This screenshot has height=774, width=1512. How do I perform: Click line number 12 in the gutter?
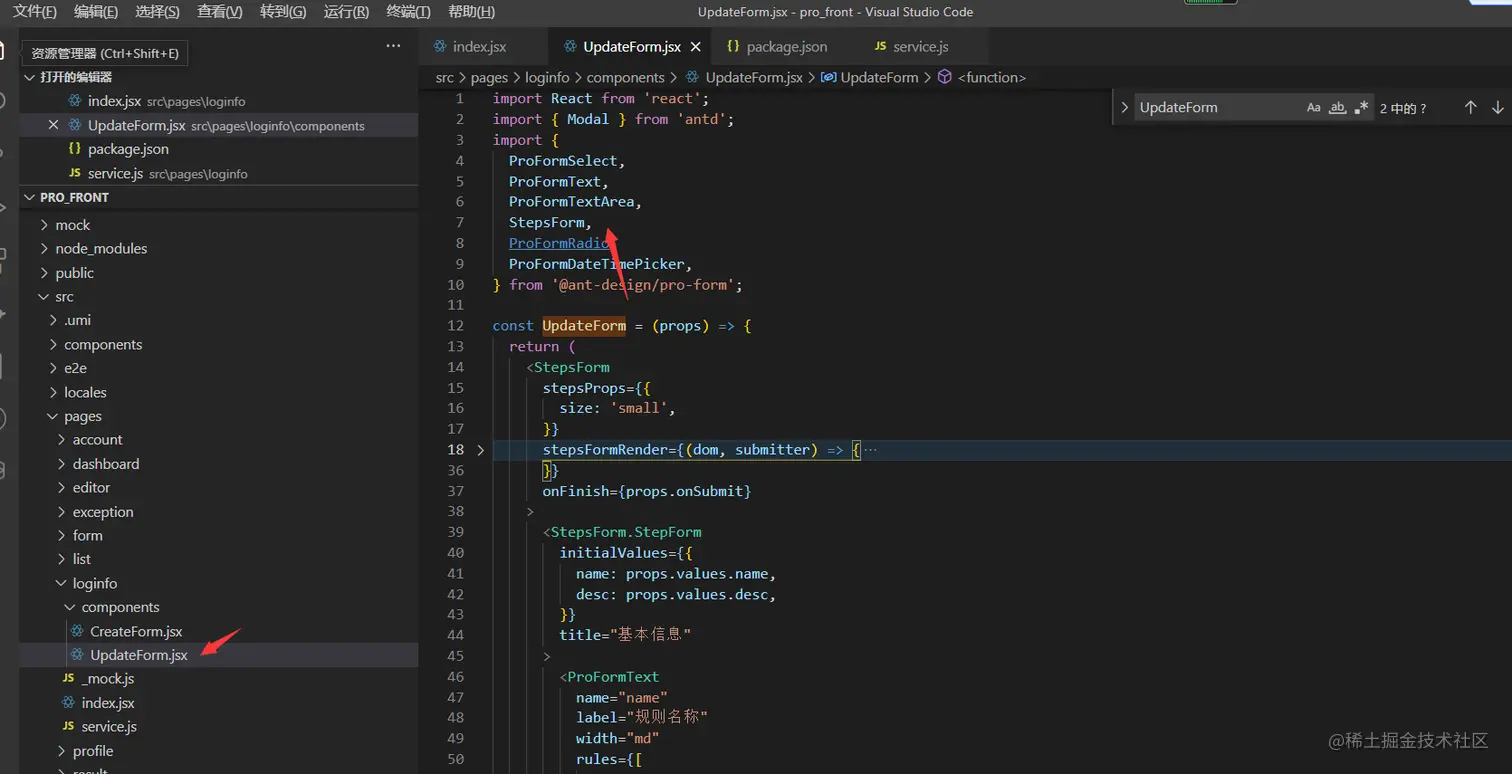coord(455,326)
